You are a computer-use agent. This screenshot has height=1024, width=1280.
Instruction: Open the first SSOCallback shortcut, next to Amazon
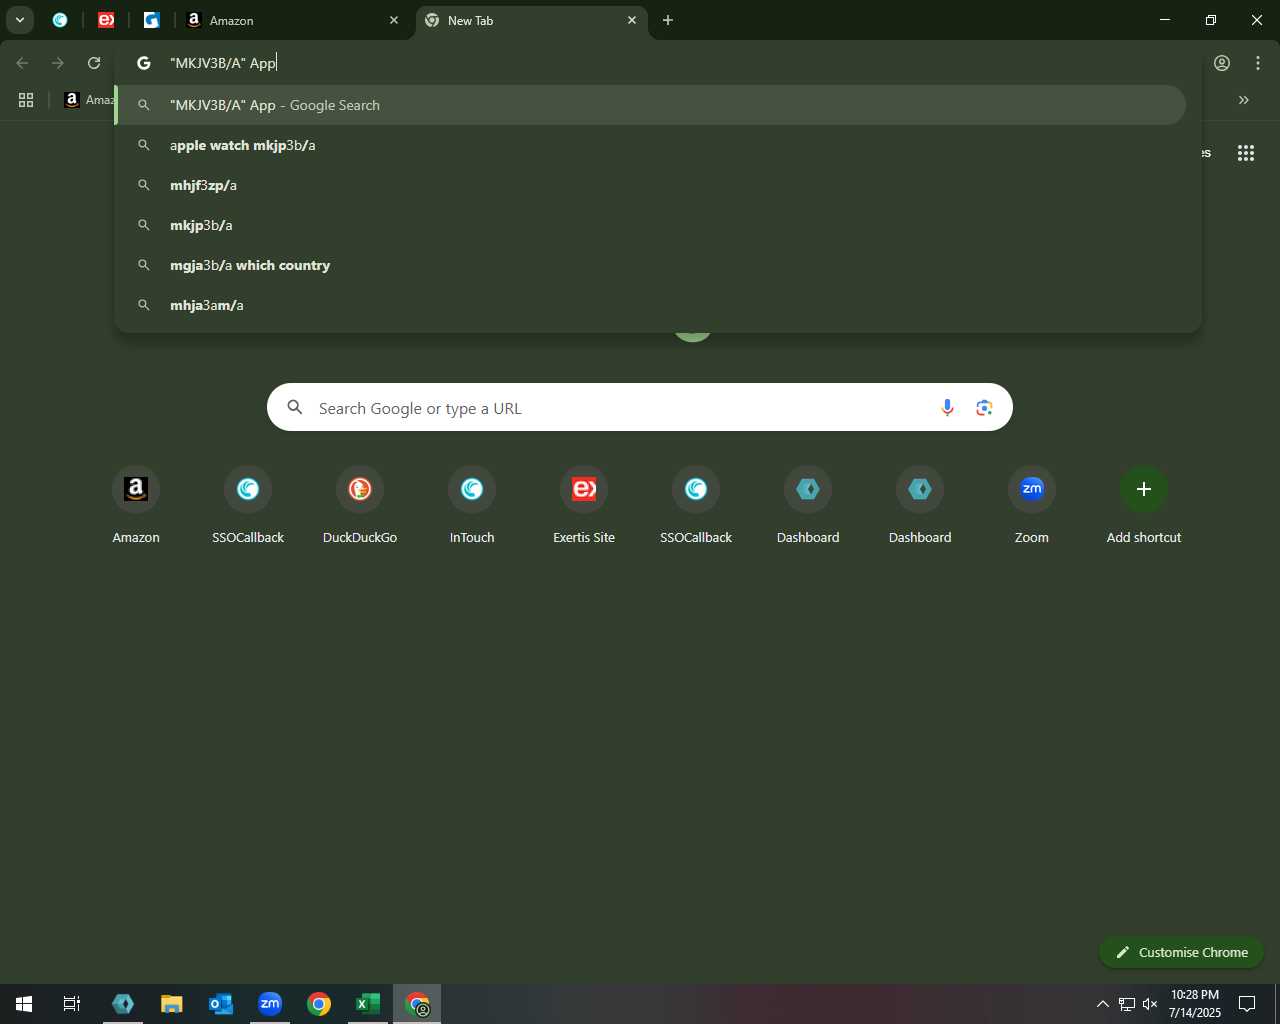click(x=248, y=506)
